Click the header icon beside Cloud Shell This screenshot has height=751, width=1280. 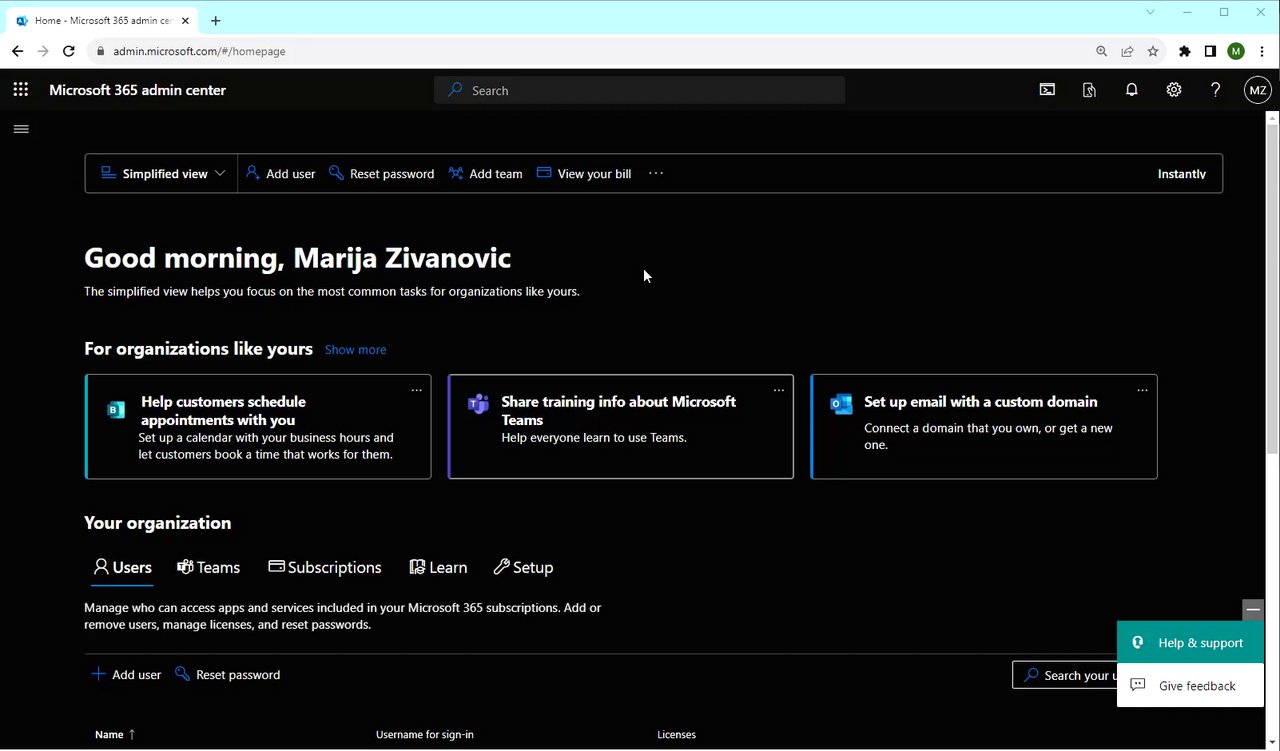[x=1089, y=90]
